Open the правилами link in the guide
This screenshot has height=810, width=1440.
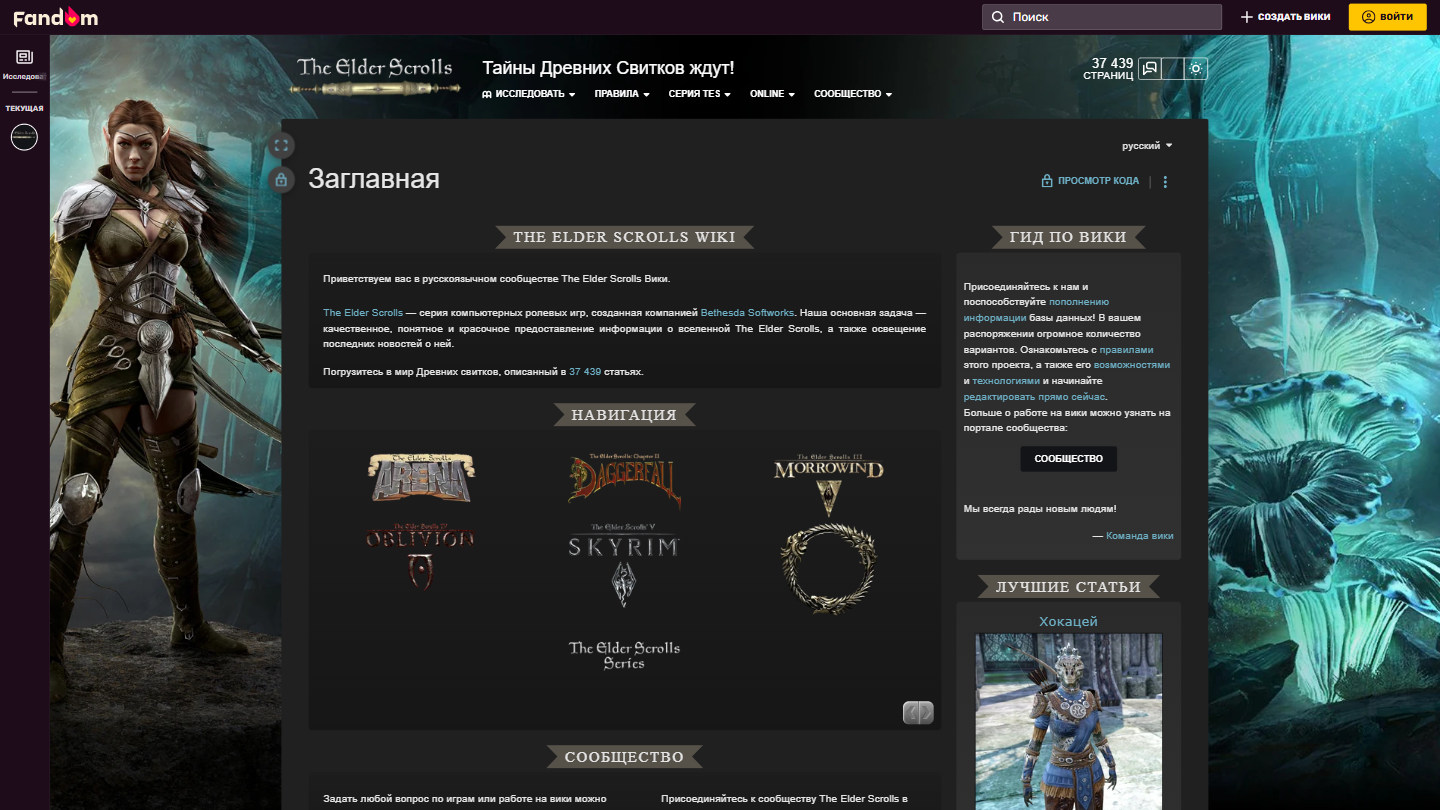point(1126,350)
